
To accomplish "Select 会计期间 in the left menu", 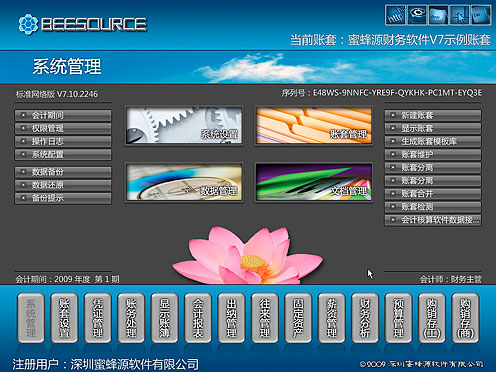I will (x=63, y=115).
